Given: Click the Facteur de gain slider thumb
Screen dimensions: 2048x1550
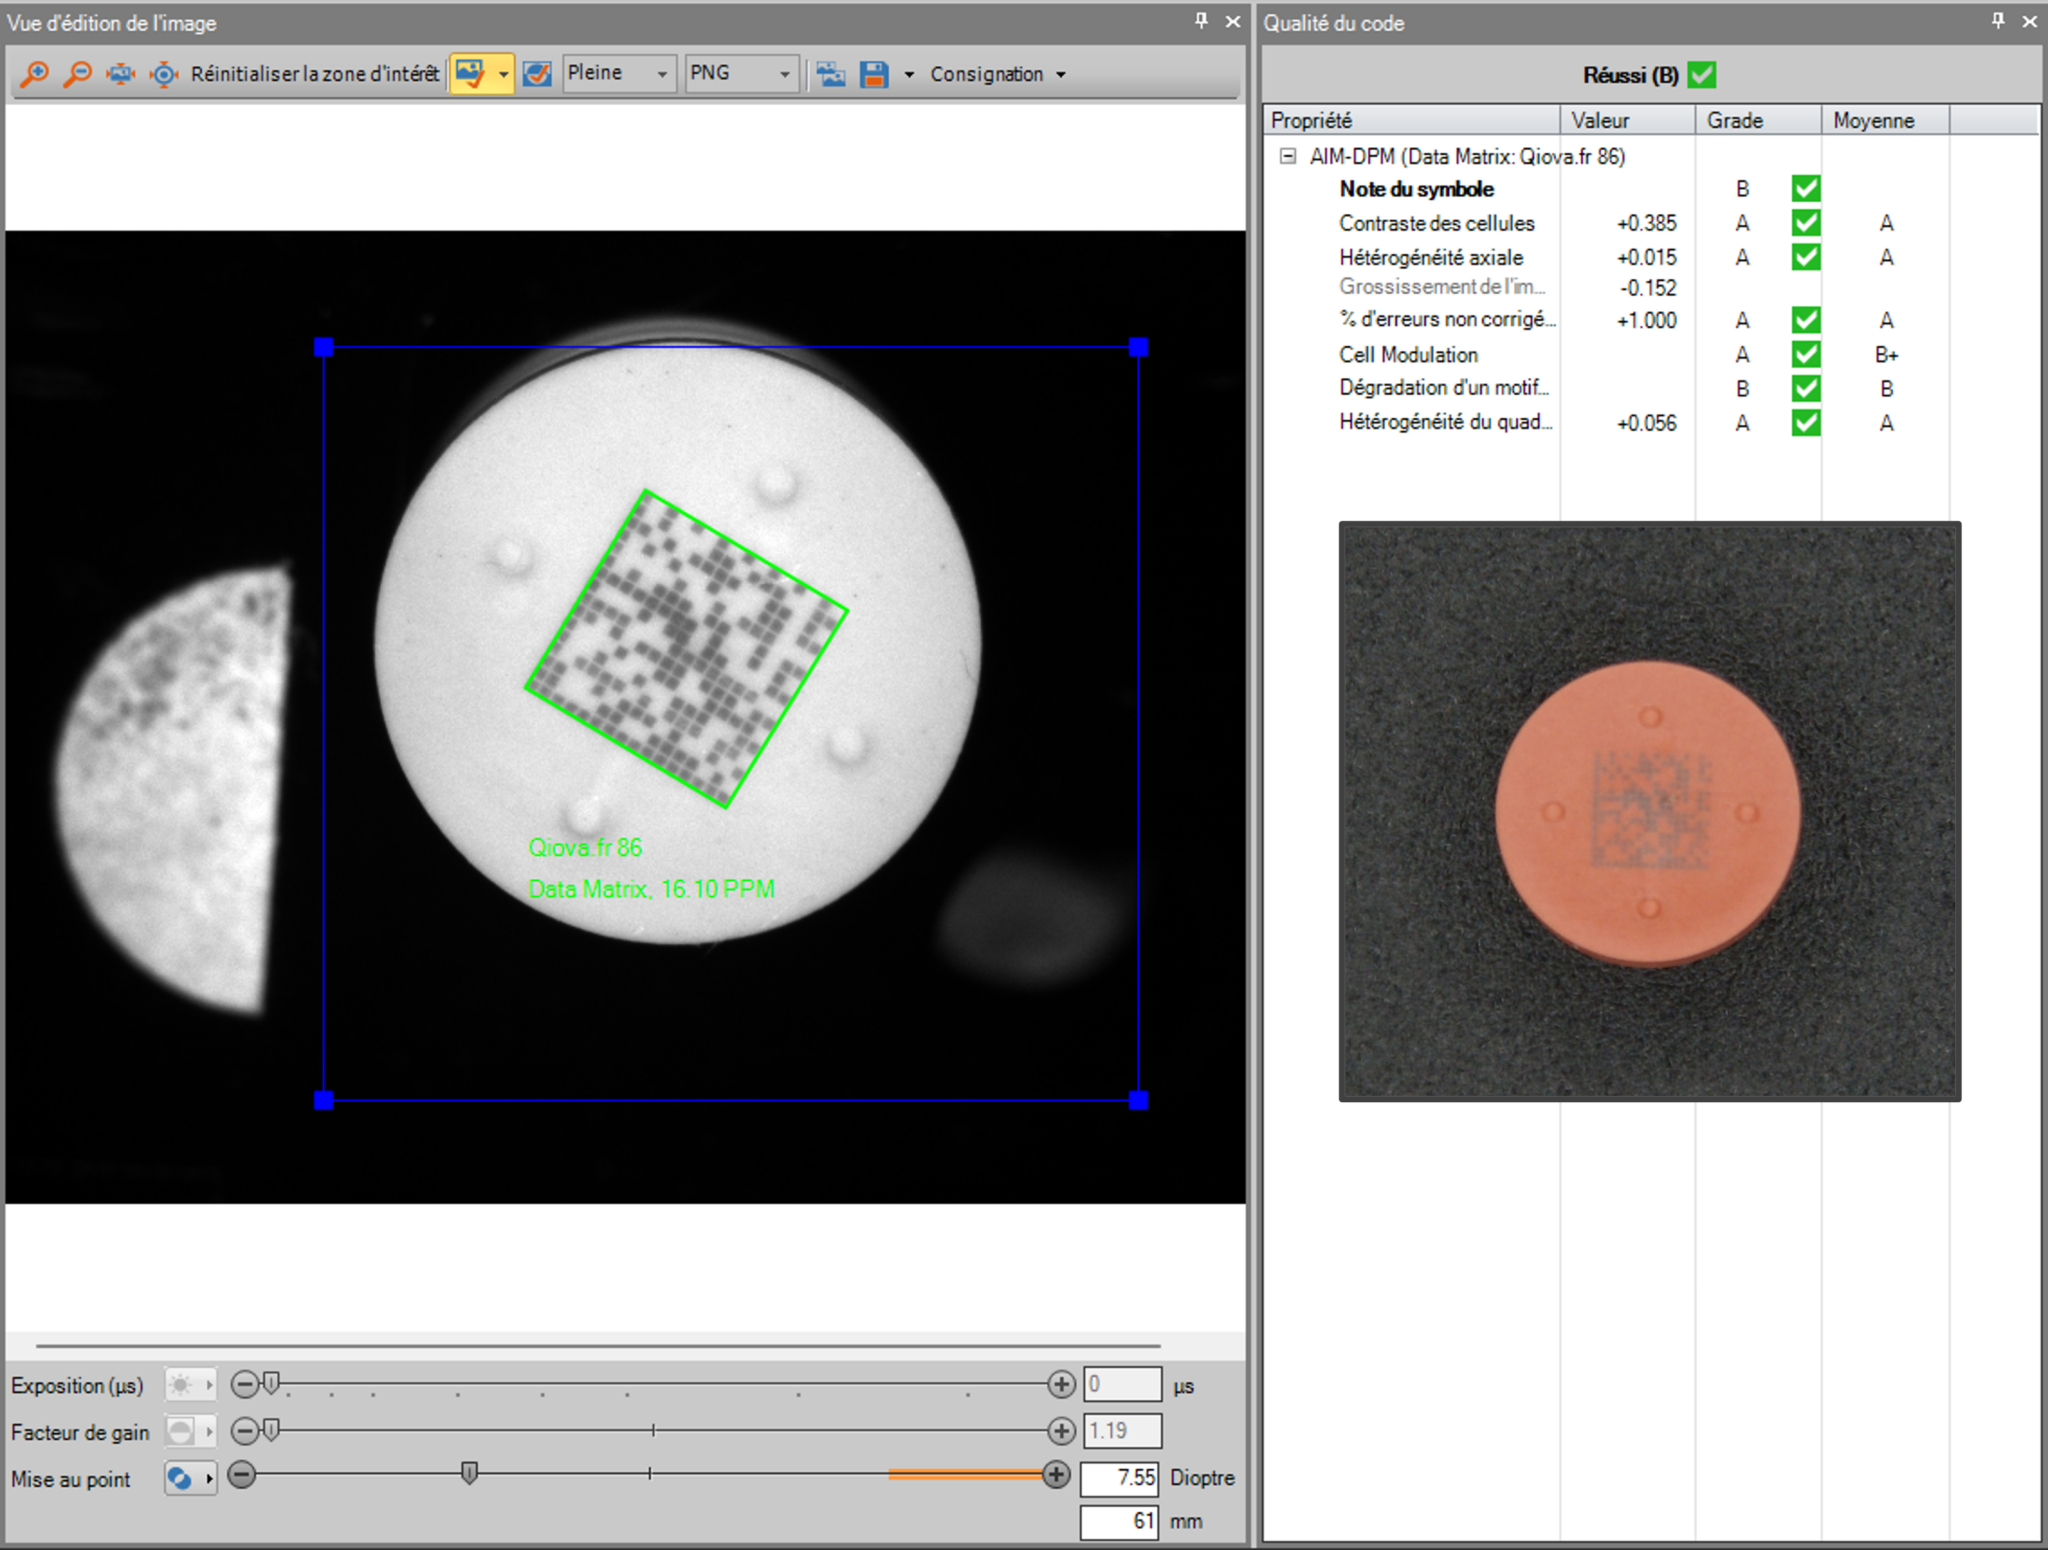Looking at the screenshot, I should tap(270, 1430).
